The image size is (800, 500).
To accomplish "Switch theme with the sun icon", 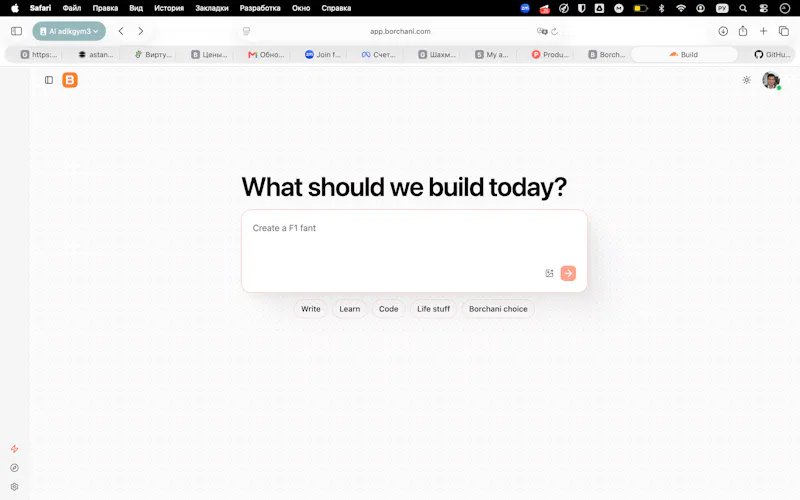I will pos(746,80).
